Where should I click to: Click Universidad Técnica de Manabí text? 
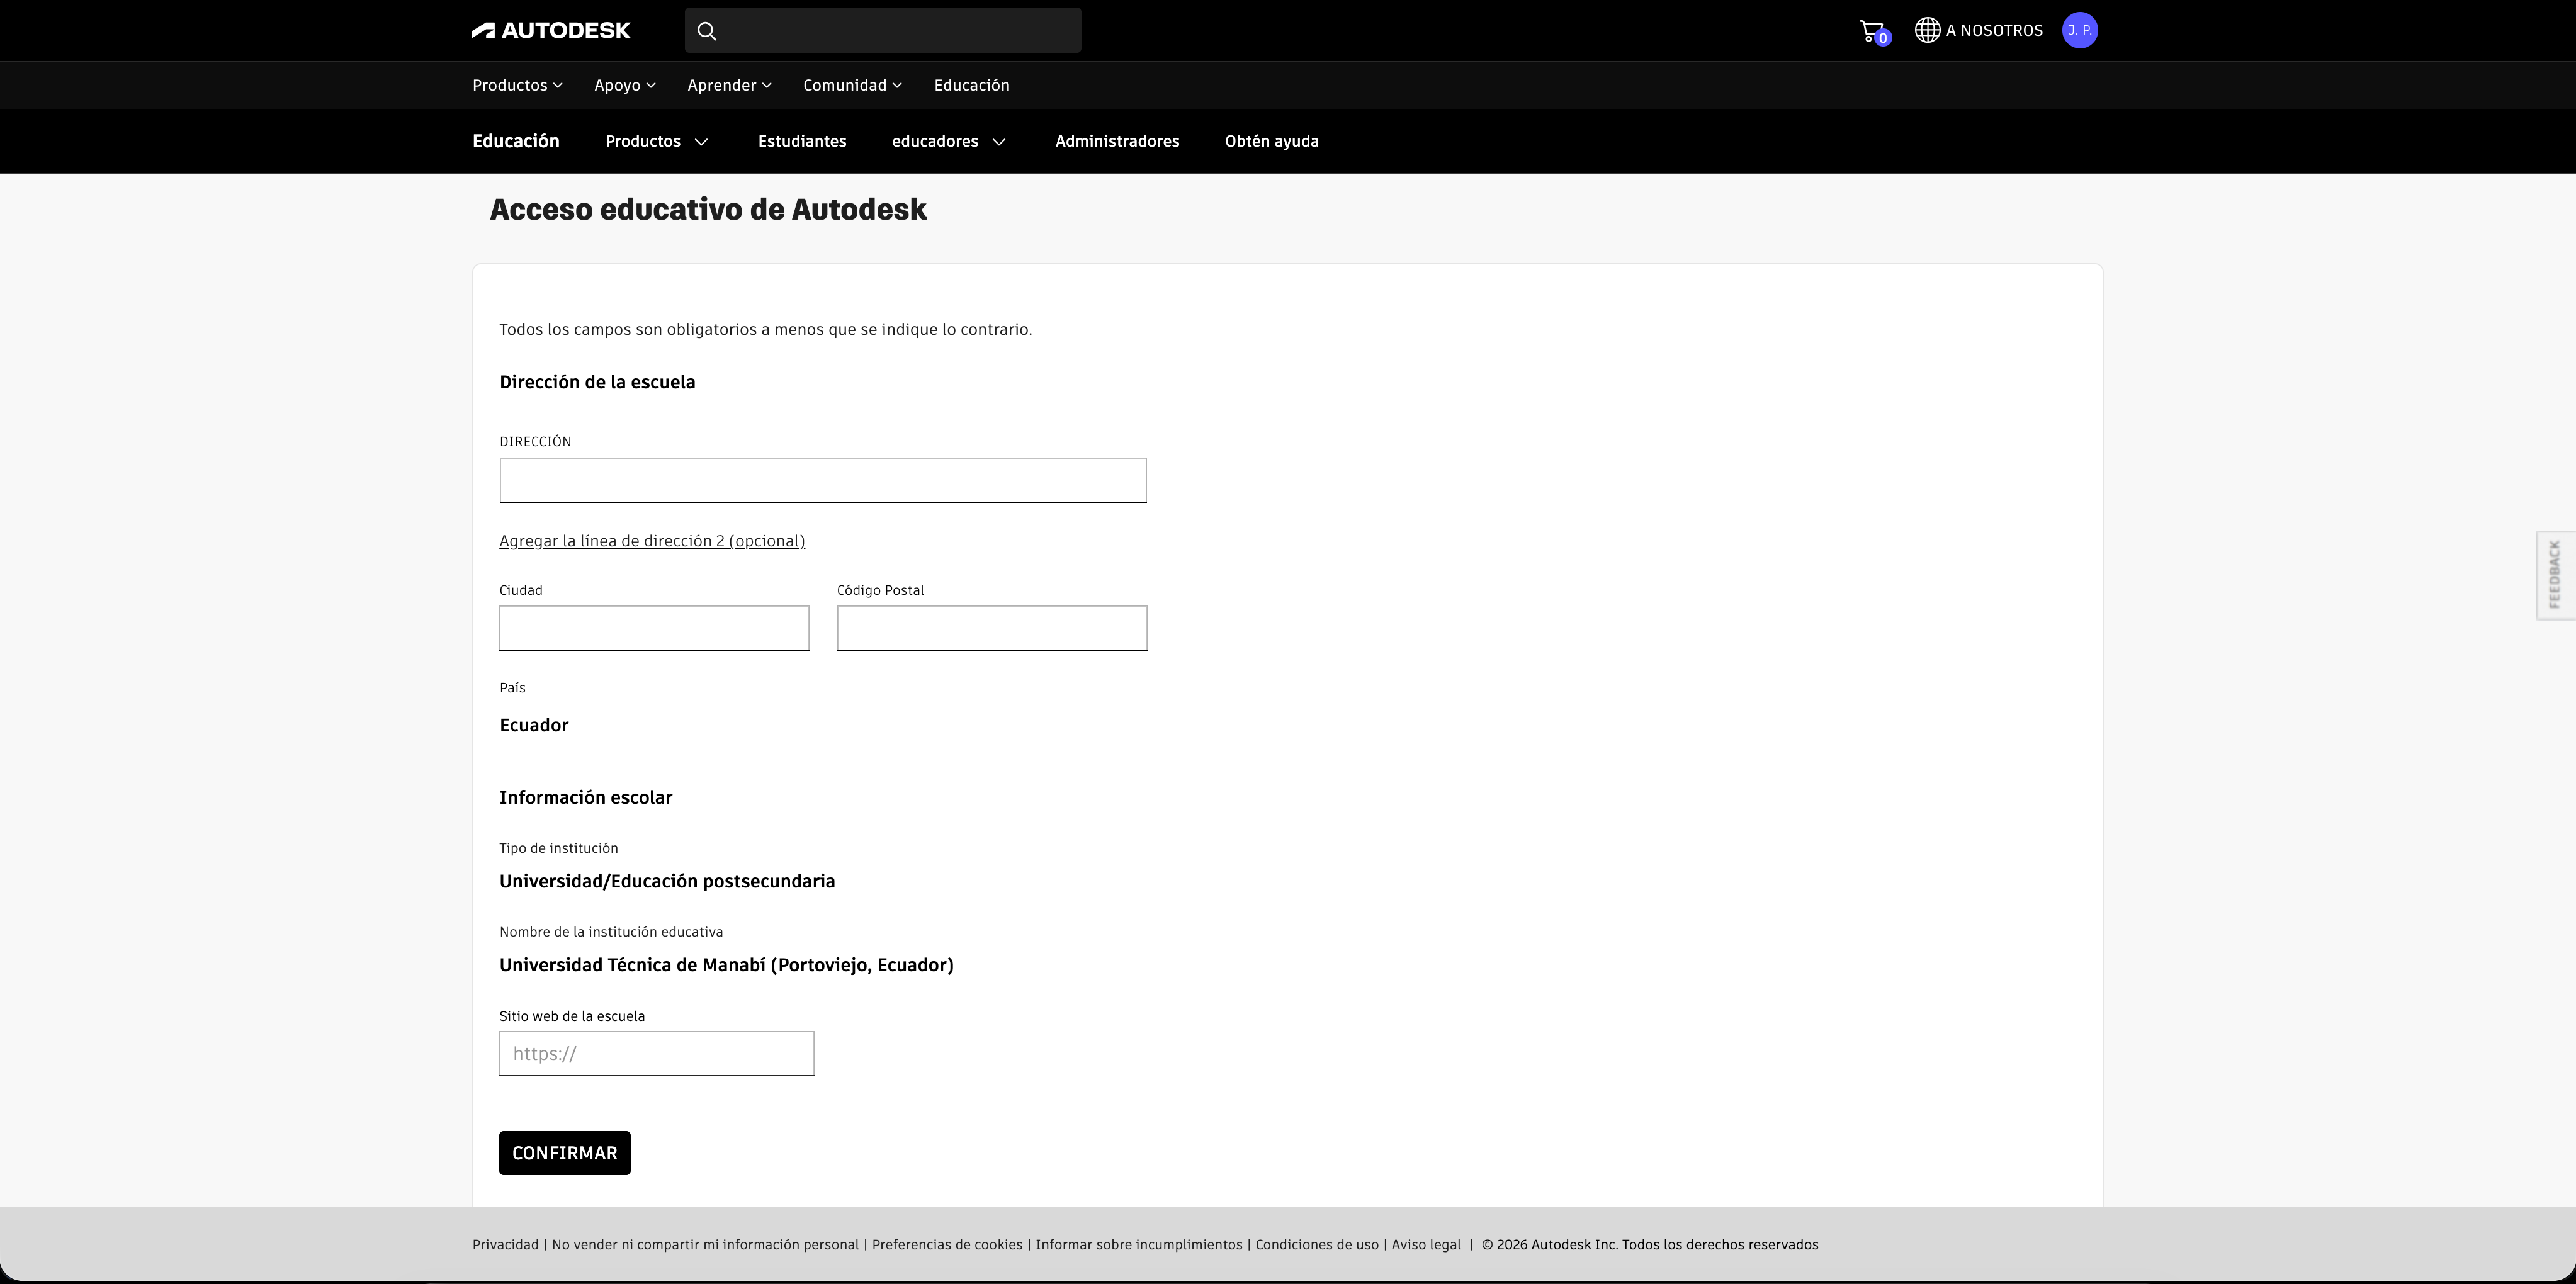(x=726, y=965)
